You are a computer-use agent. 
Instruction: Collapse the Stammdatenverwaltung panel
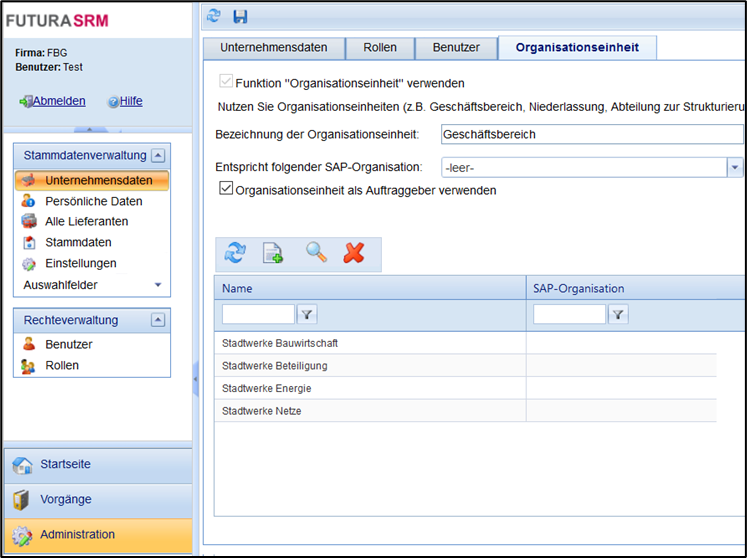159,156
